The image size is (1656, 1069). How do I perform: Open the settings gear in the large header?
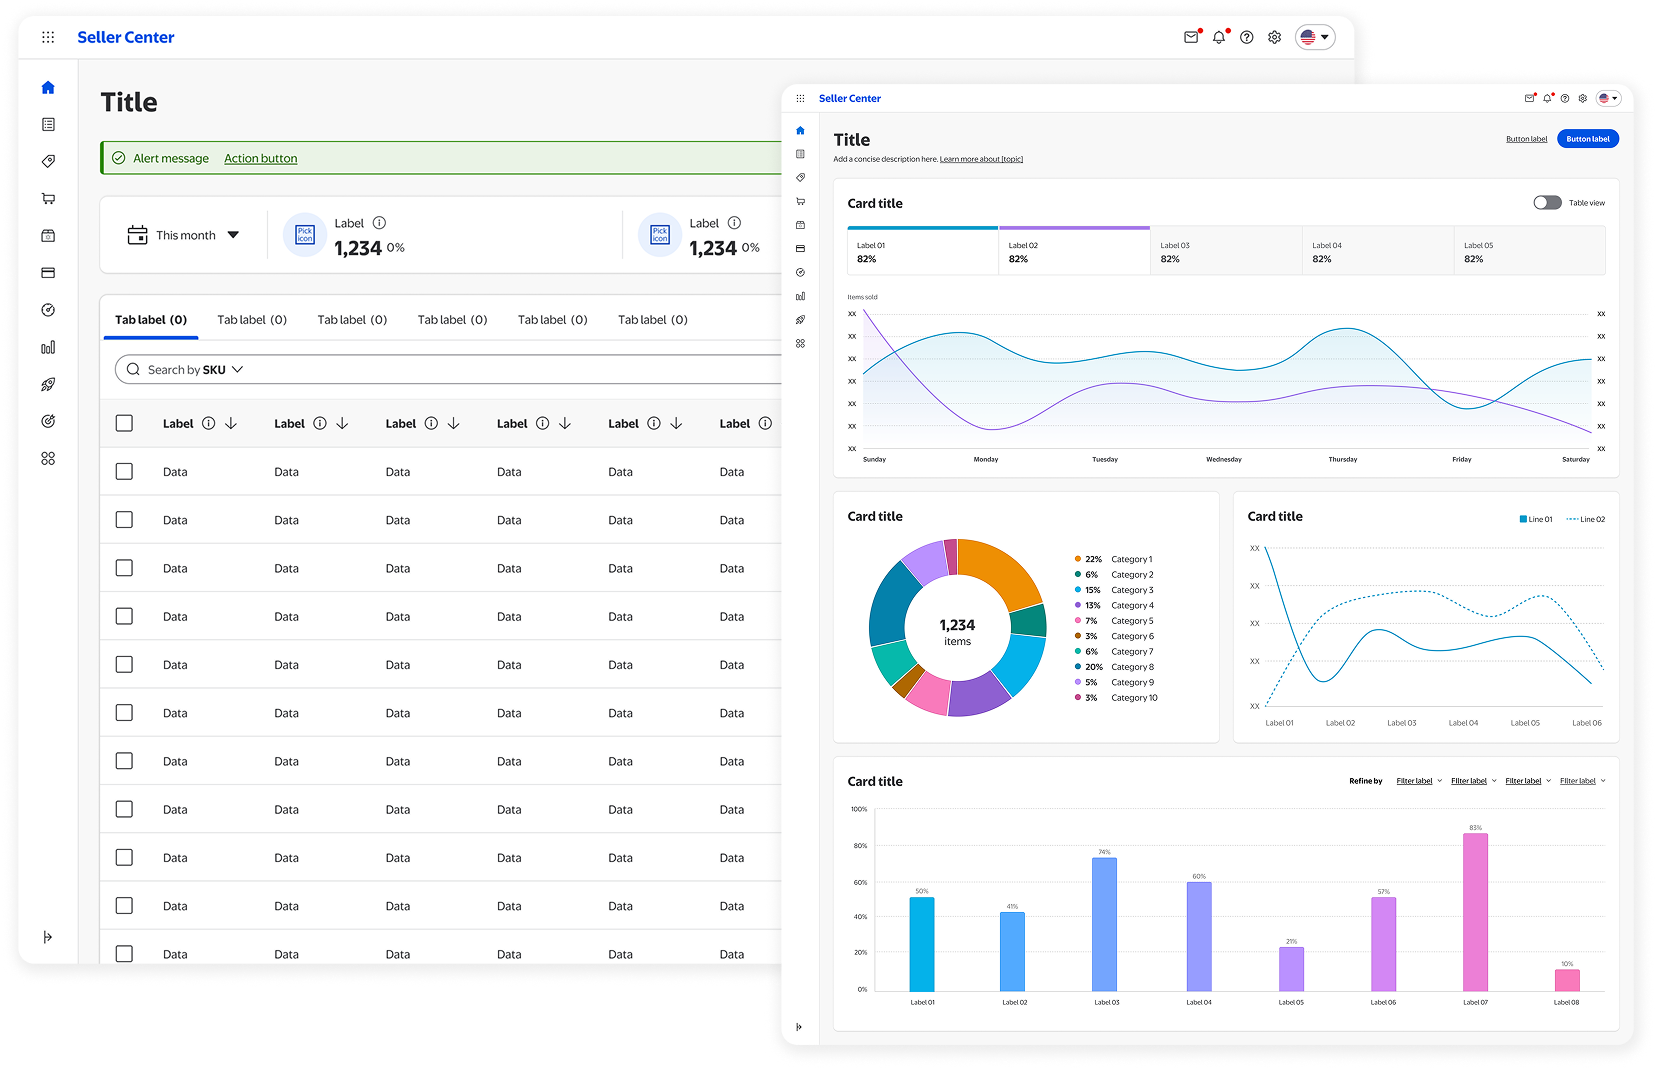[x=1275, y=38]
